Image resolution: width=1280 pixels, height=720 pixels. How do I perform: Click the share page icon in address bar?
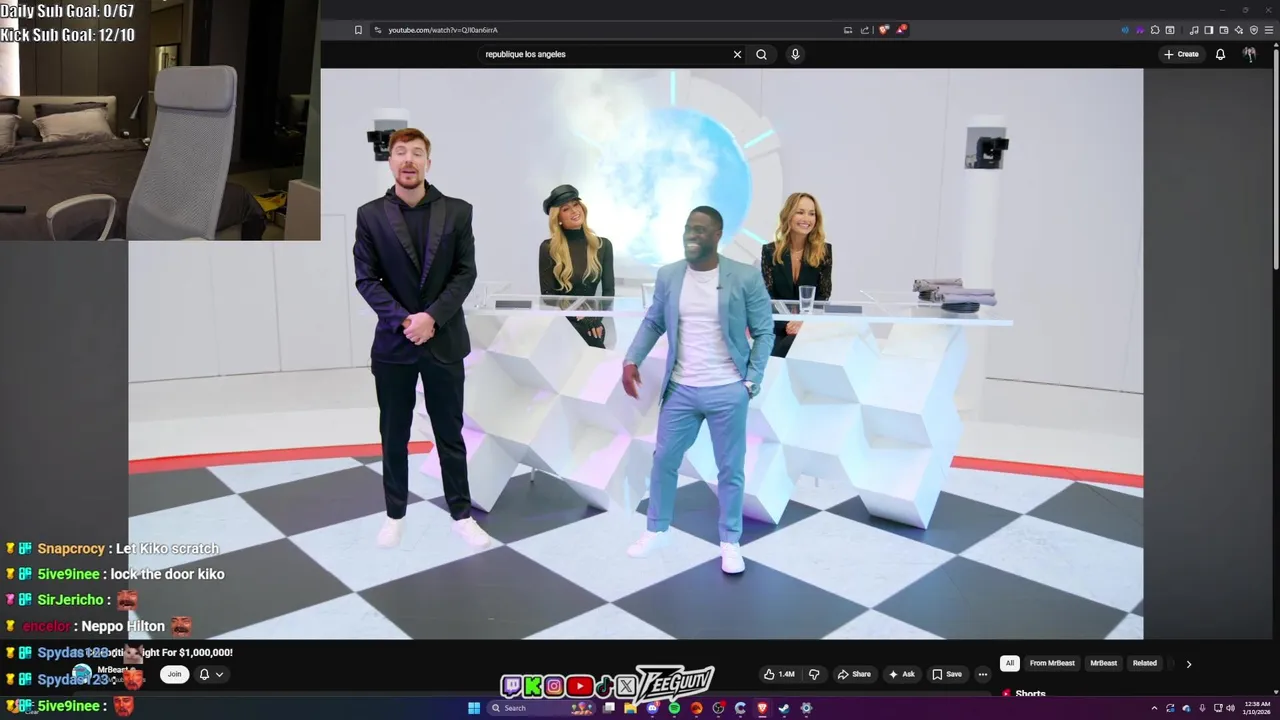click(865, 30)
